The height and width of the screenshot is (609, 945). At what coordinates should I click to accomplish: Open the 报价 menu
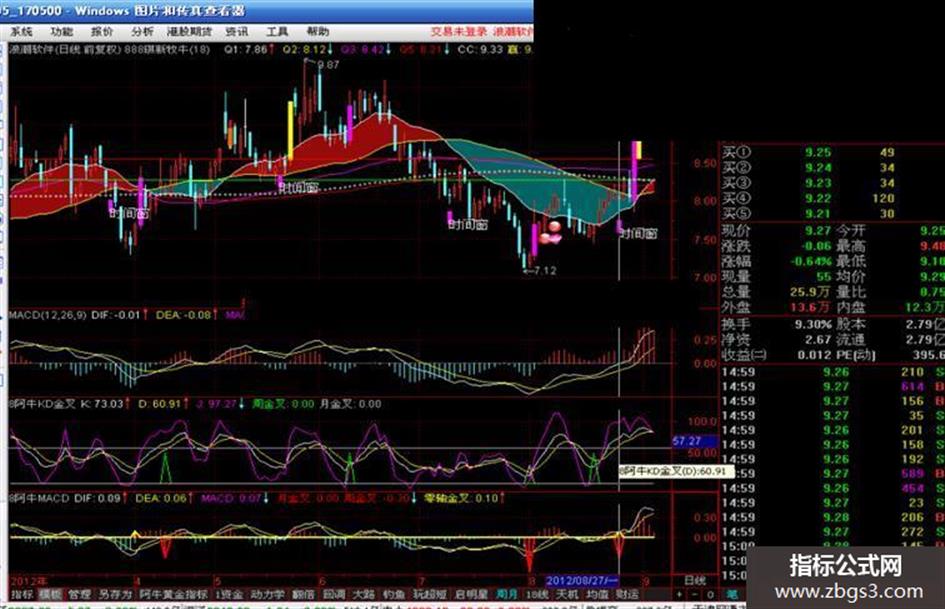coord(101,31)
